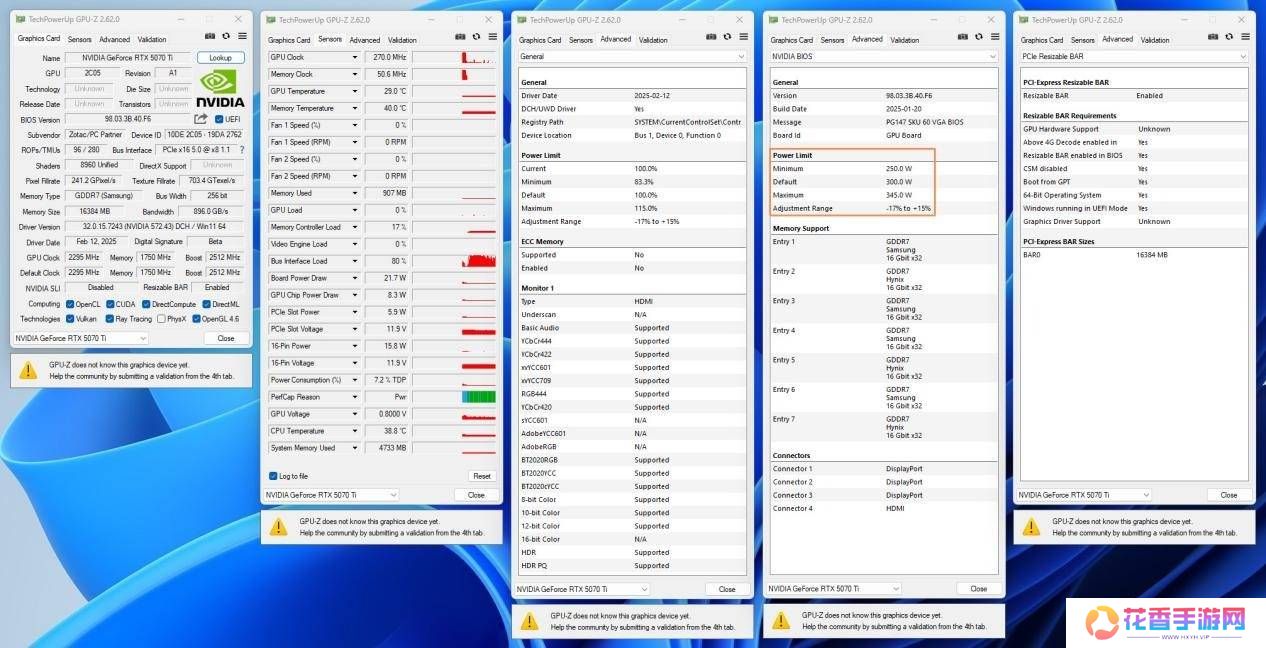Click the BIOS export arrow icon beside UEFI
This screenshot has width=1266, height=648.
[x=201, y=119]
